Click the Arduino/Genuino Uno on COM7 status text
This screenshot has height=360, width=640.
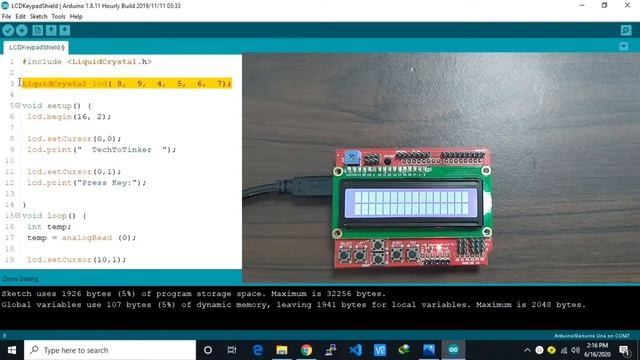592,336
